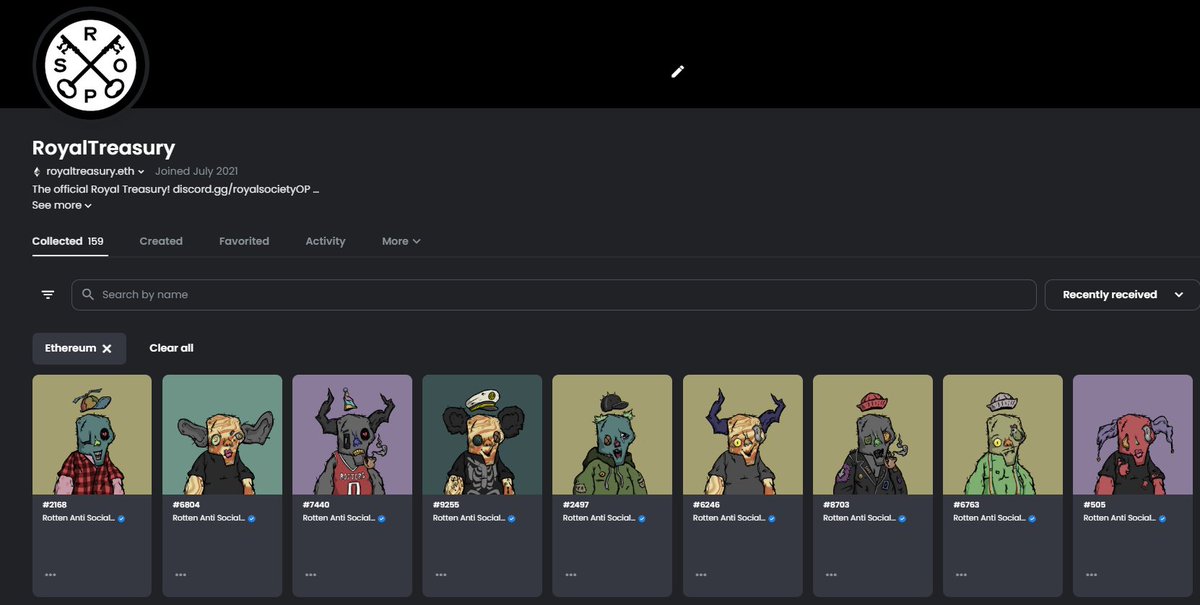The height and width of the screenshot is (605, 1200).
Task: Open more options dots on card #505
Action: [x=1090, y=575]
